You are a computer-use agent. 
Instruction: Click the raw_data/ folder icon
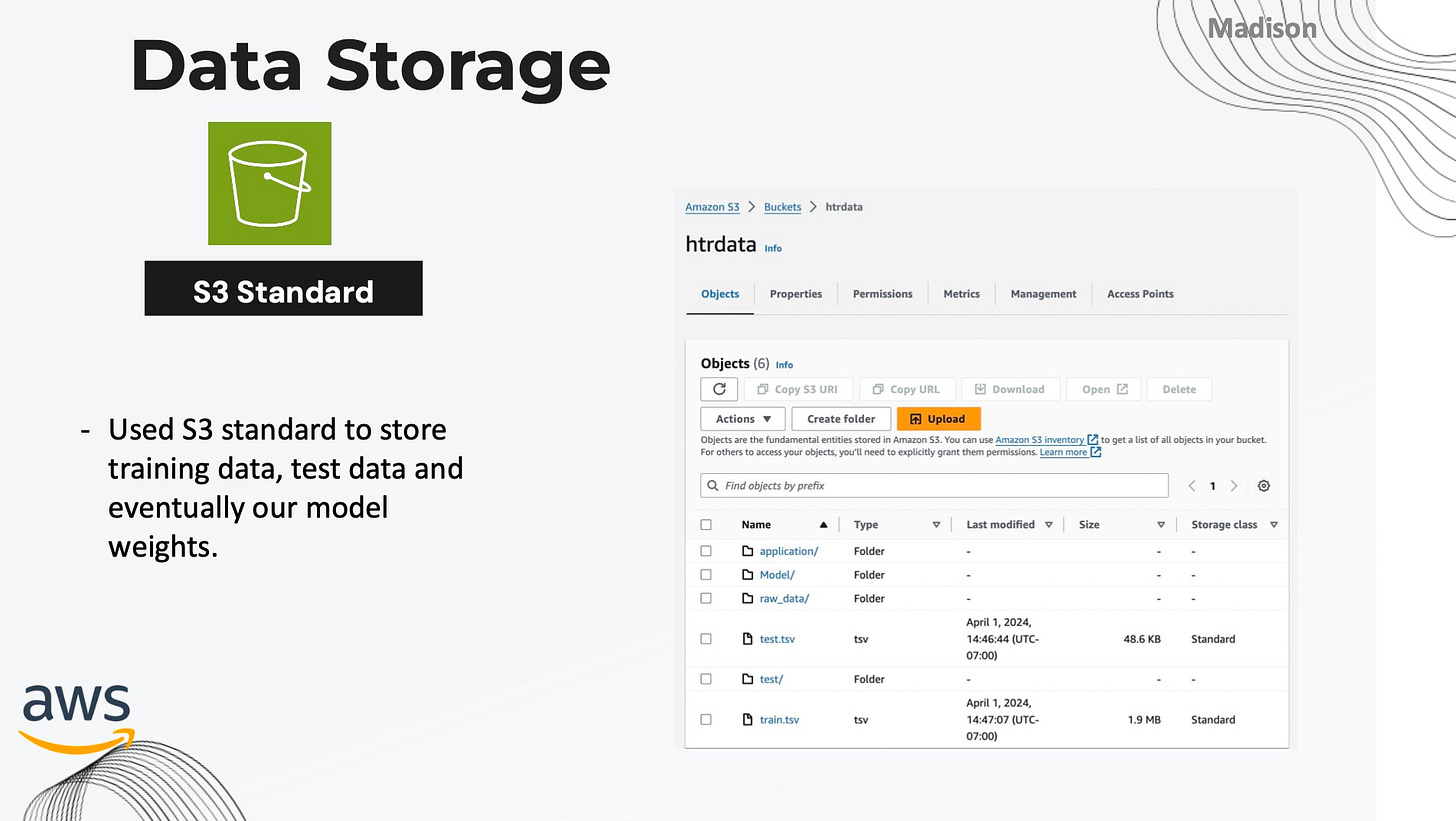pos(747,598)
